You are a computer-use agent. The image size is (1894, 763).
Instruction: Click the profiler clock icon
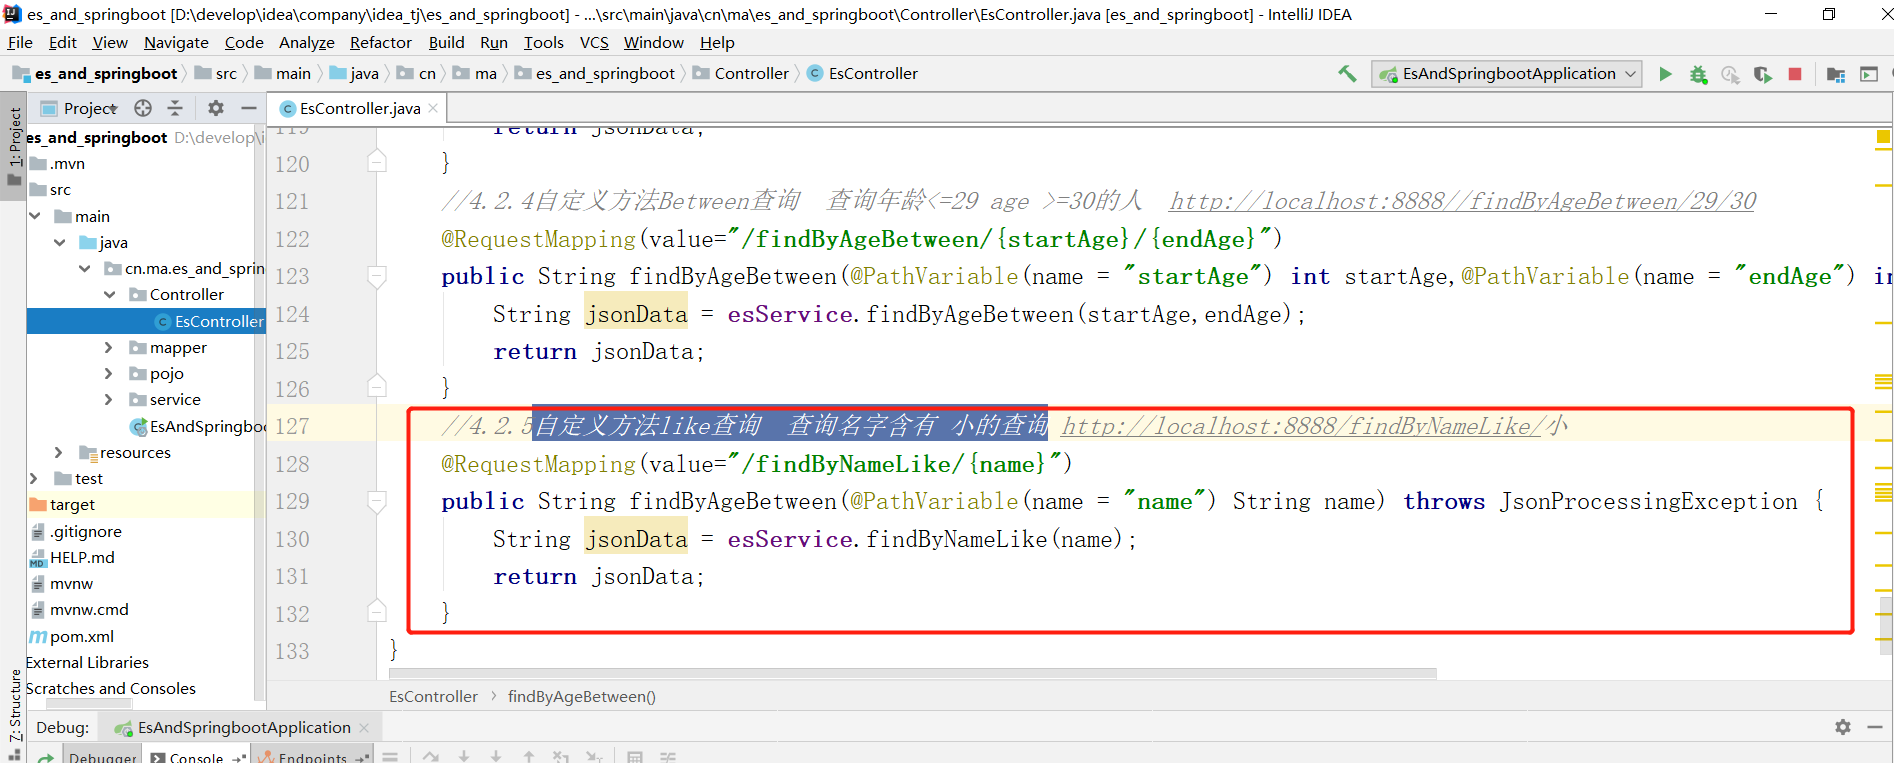(x=1730, y=74)
